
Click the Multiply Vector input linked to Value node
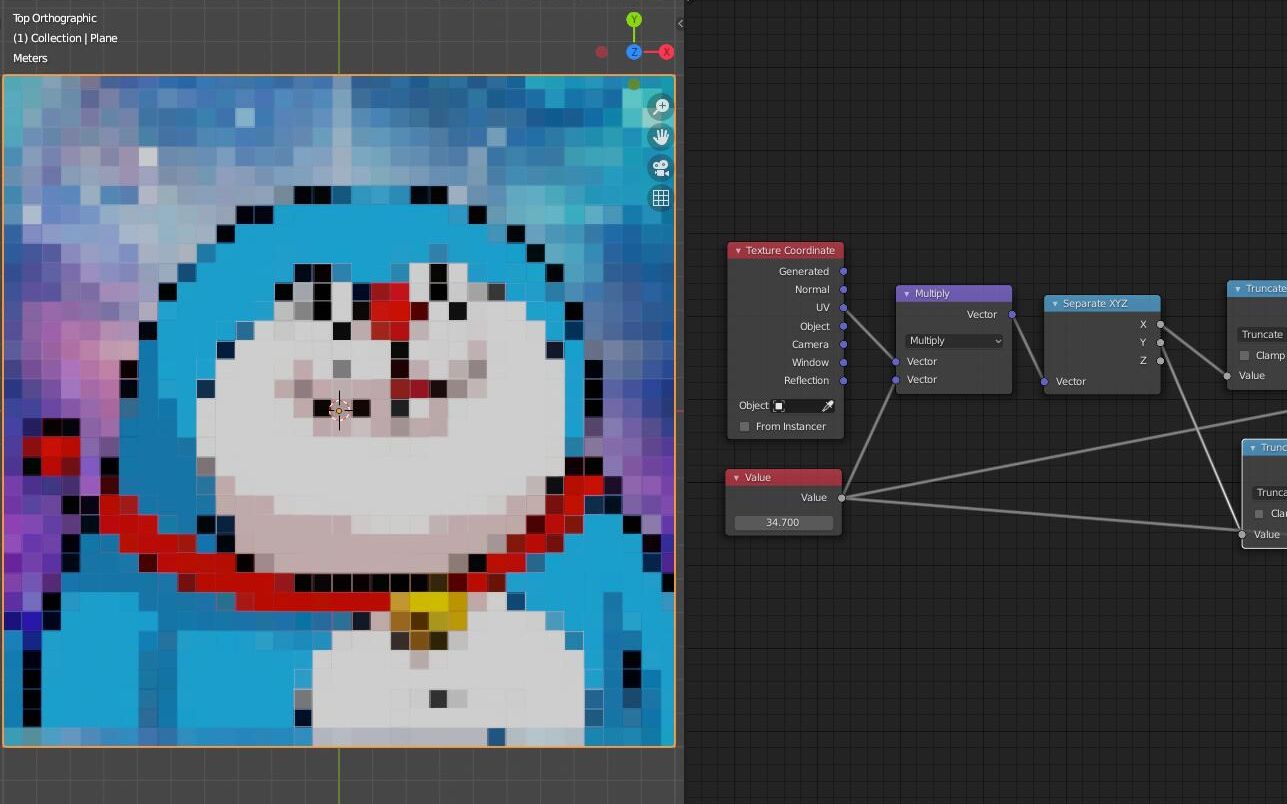(896, 379)
